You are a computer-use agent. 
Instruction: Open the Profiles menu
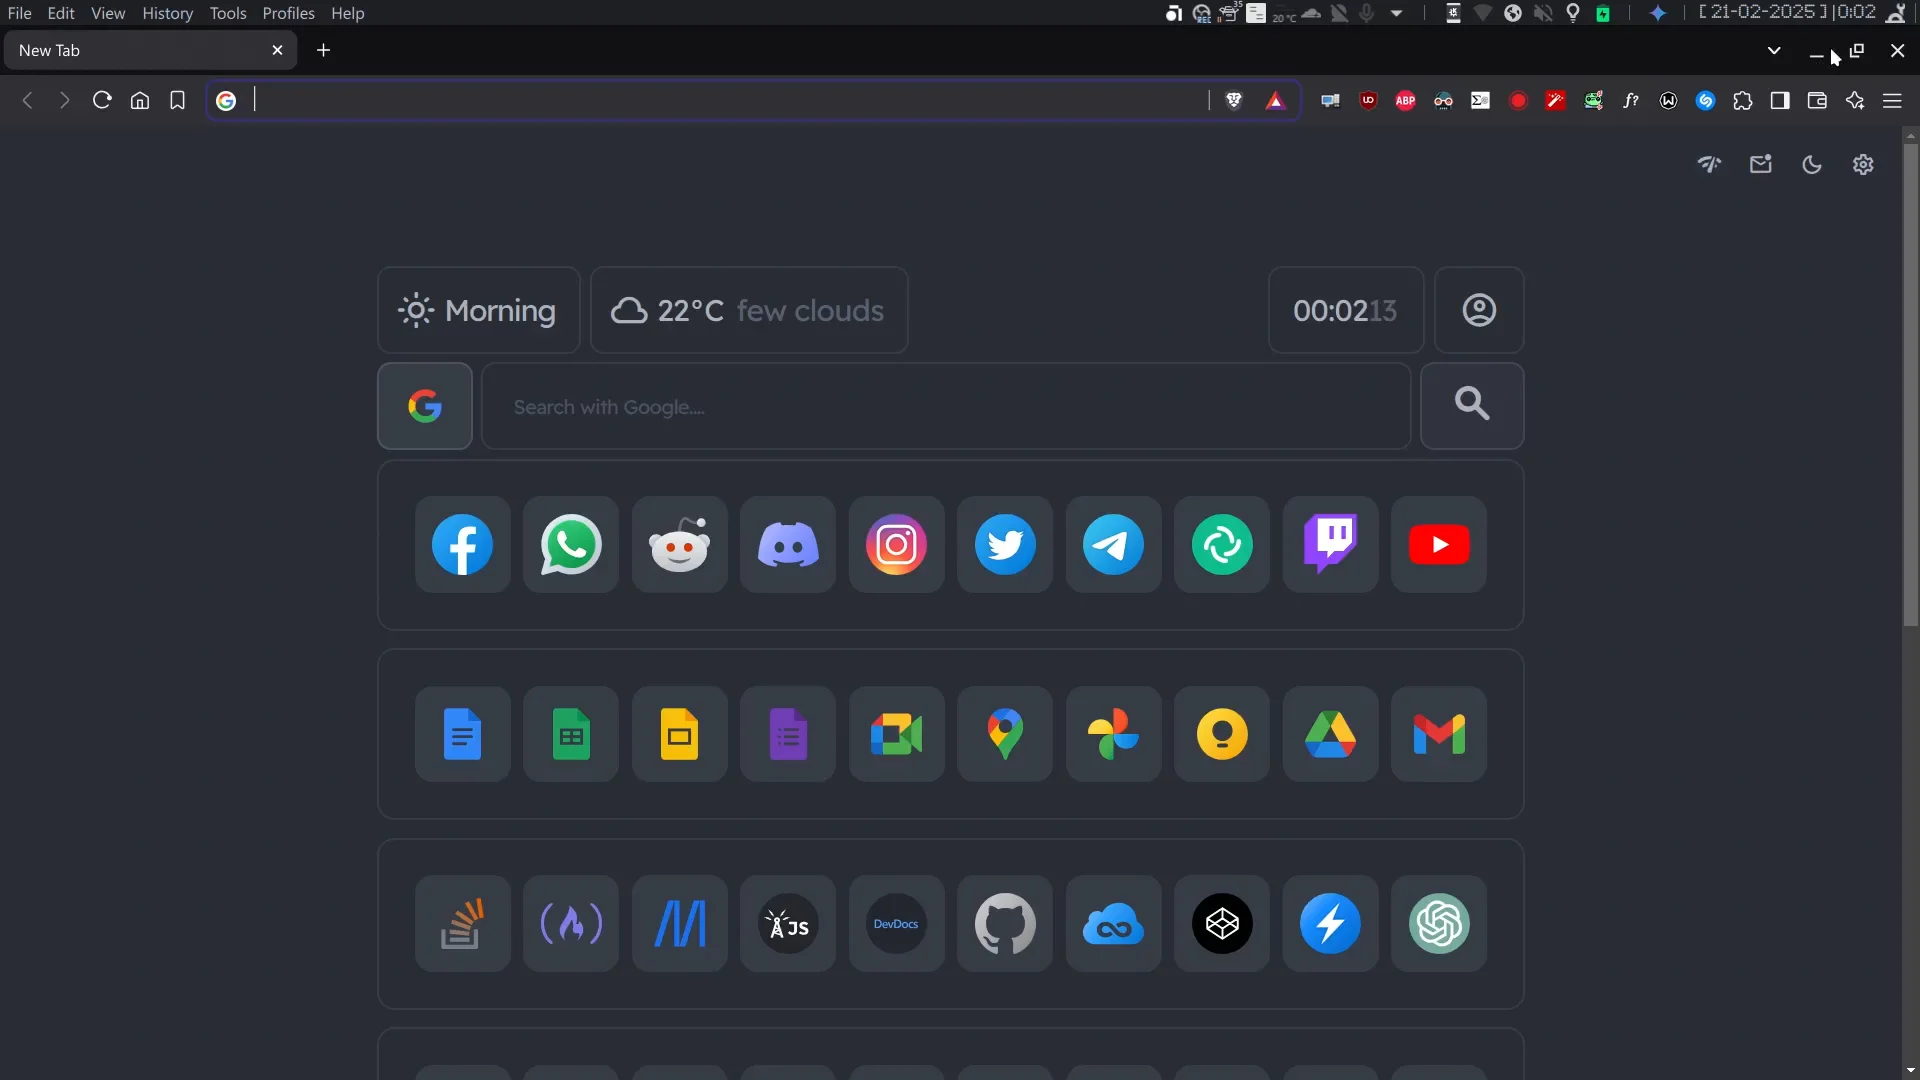(x=288, y=13)
